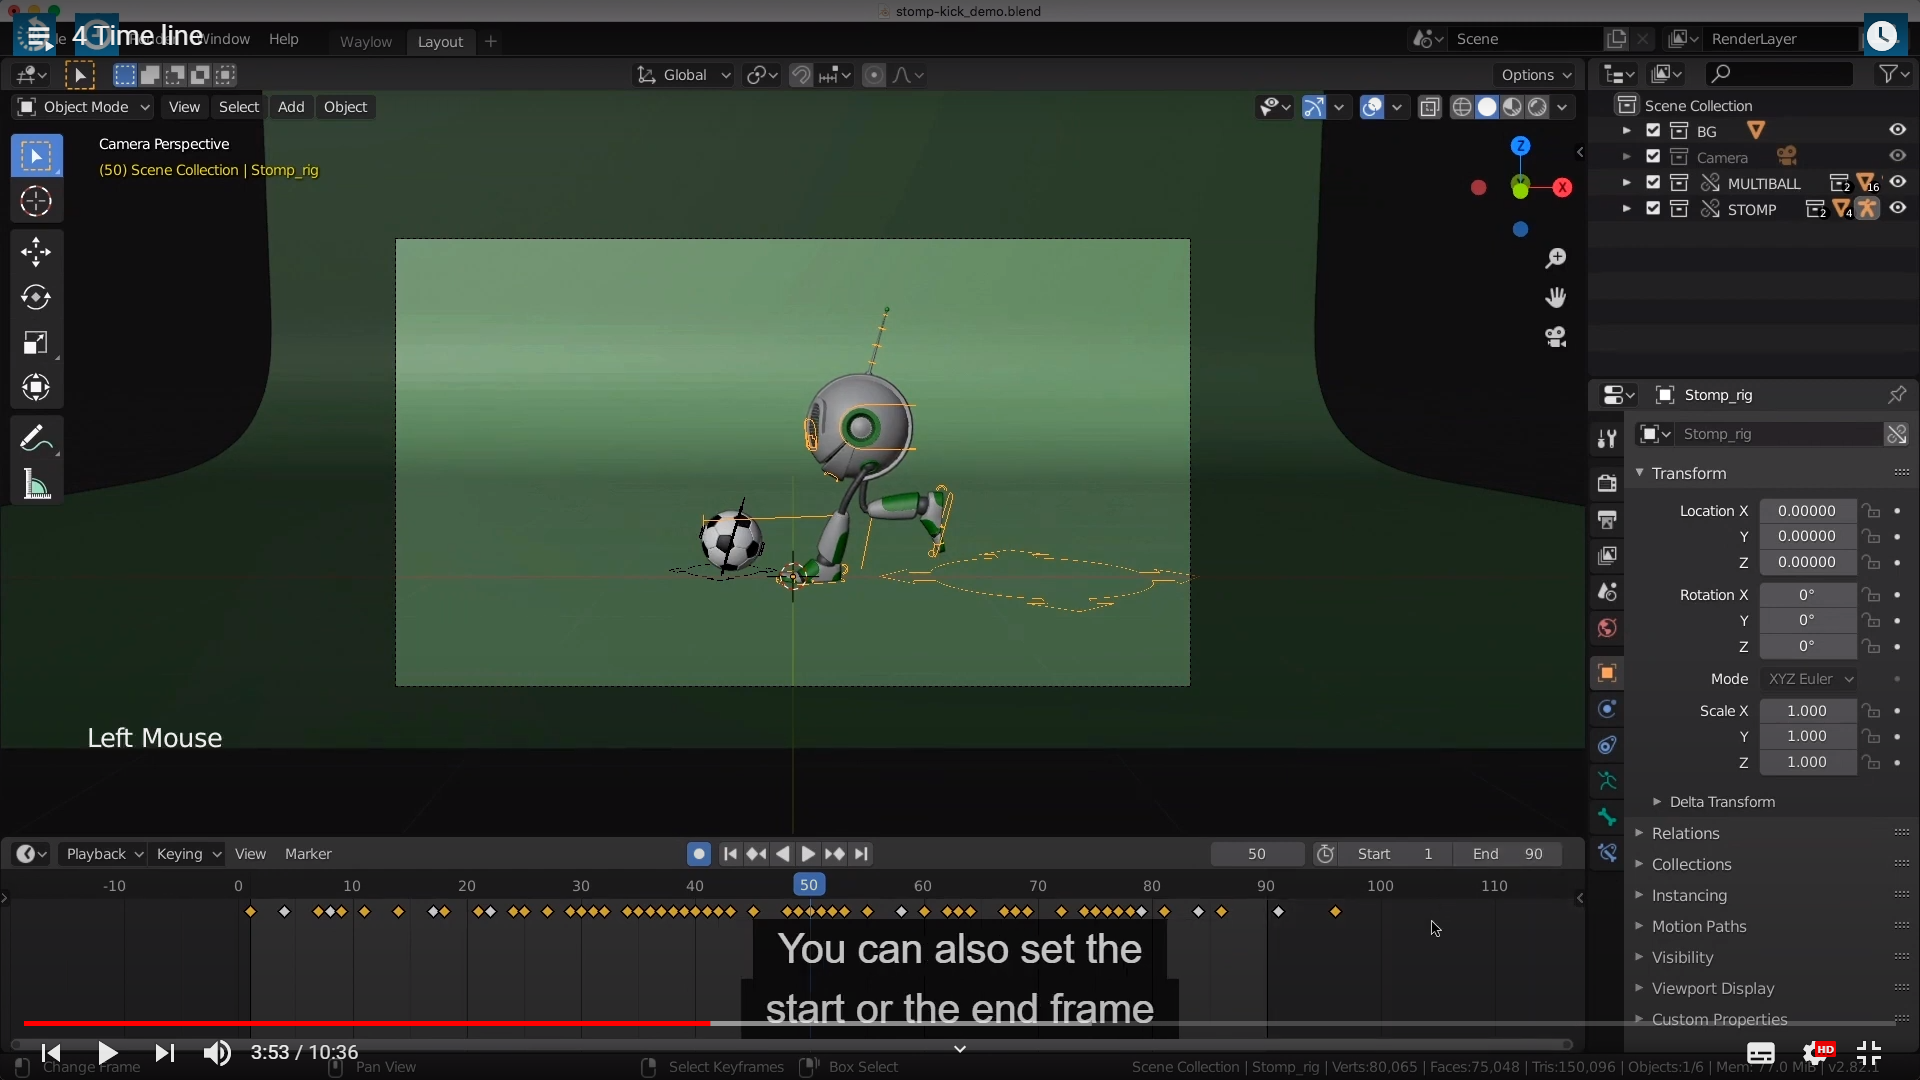Jump to the last frame endpoint button
Image resolution: width=1920 pixels, height=1080 pixels.
[x=862, y=854]
